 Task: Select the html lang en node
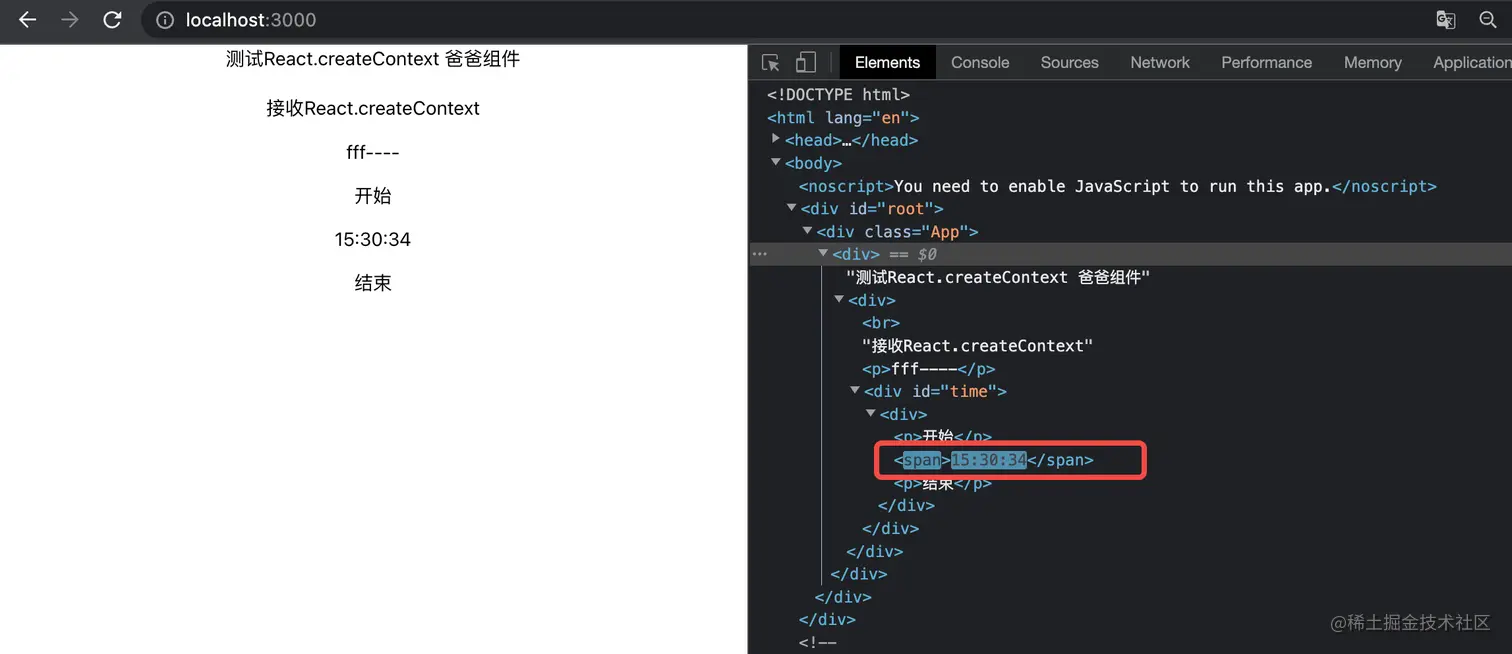843,117
